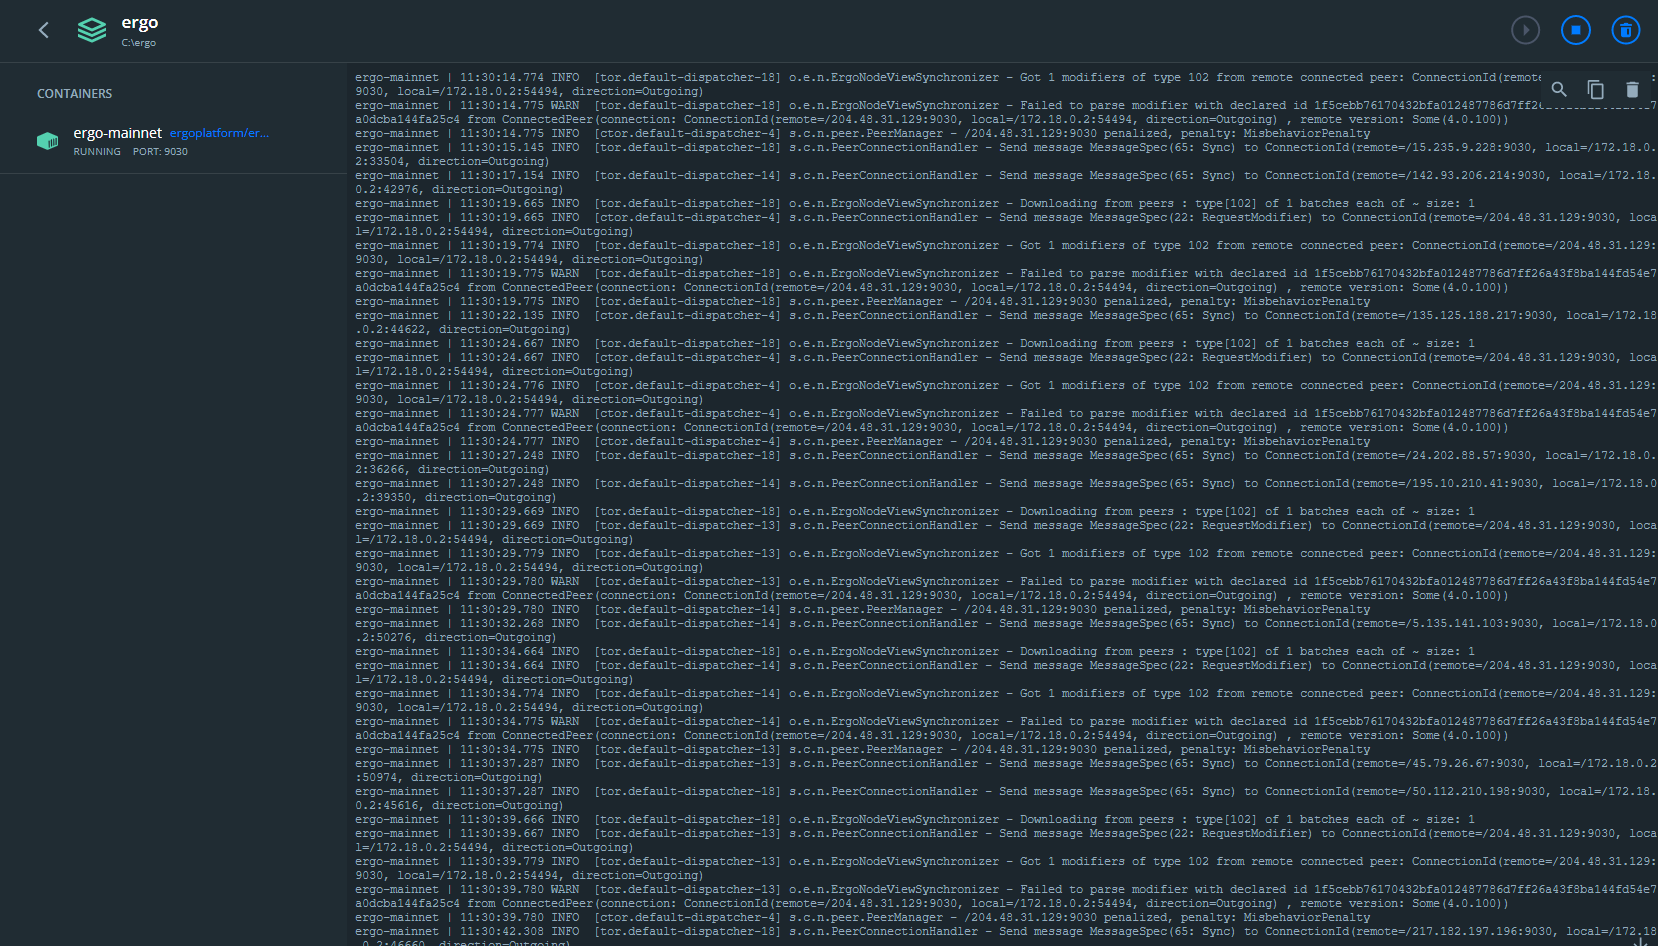Viewport: 1658px width, 946px height.
Task: Open log search with the magnifier icon
Action: pos(1559,90)
